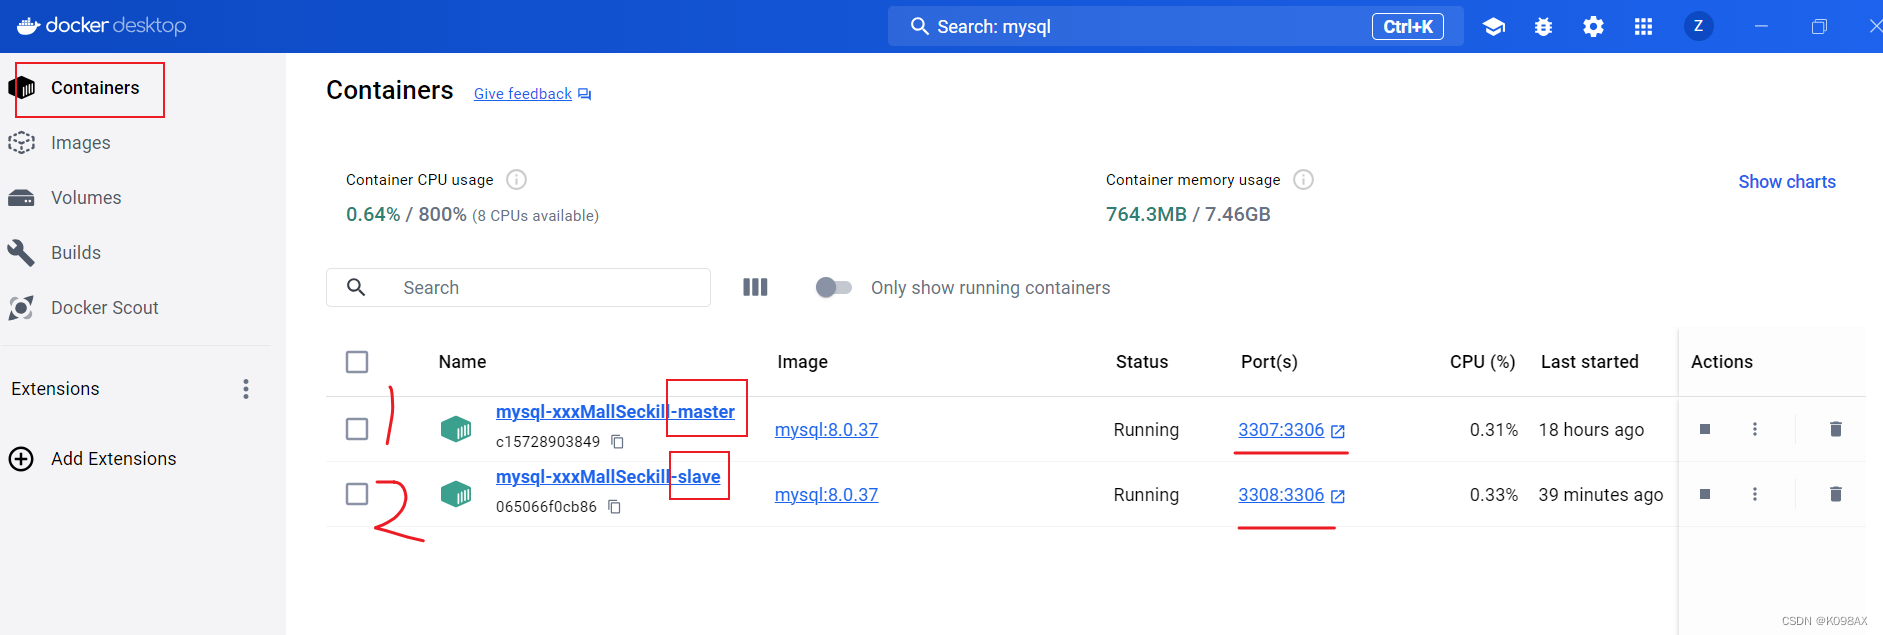
Task: Click the Port(s) column header
Action: [x=1269, y=362]
